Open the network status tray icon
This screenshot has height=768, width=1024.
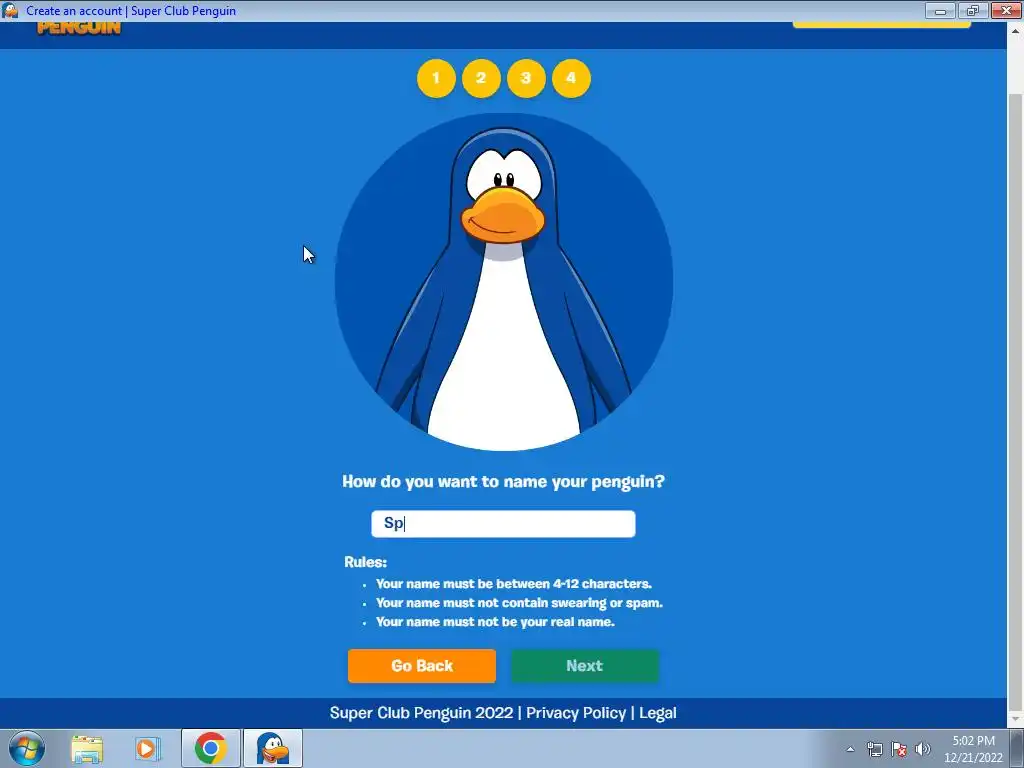click(x=874, y=749)
